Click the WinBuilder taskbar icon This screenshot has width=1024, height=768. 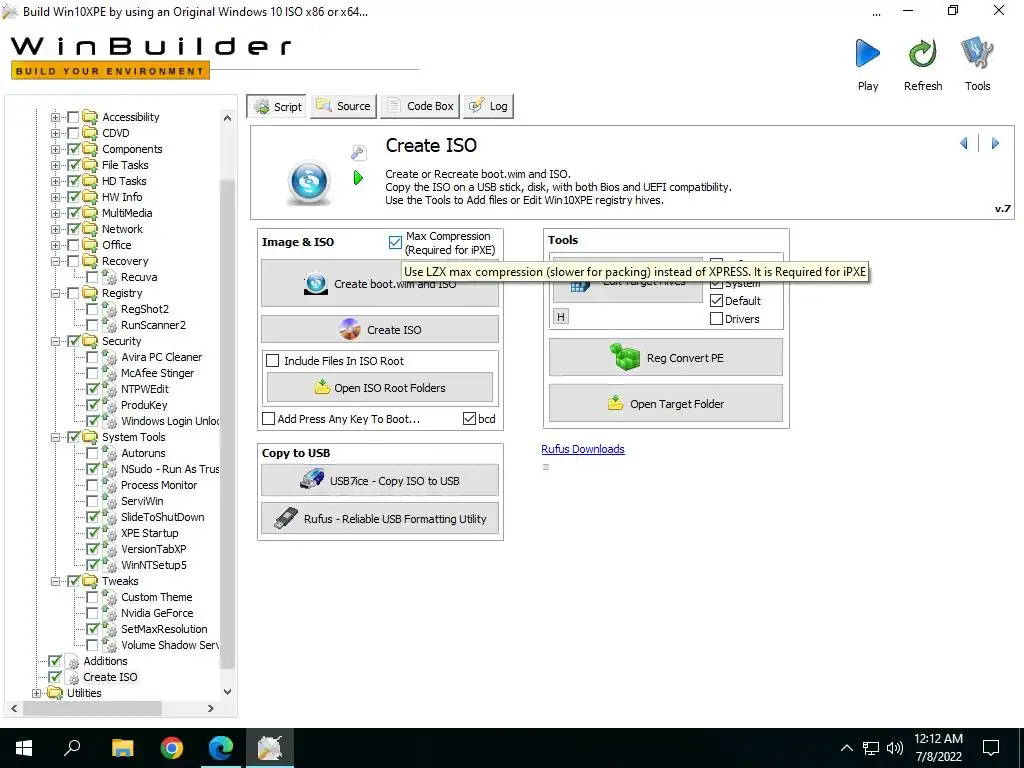pyautogui.click(x=270, y=748)
